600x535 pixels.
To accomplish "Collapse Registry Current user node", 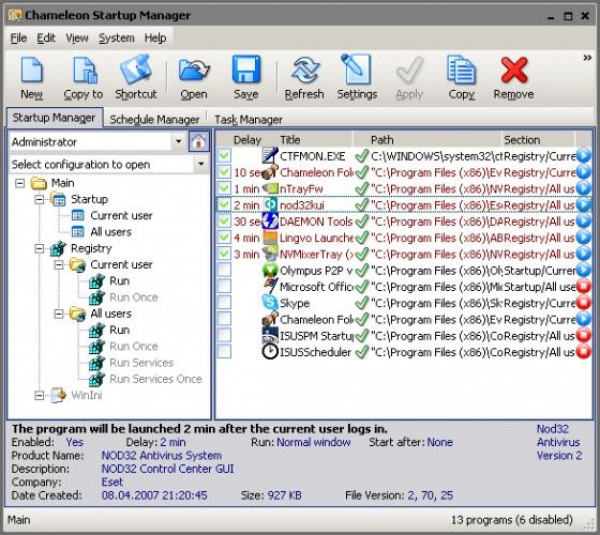I will click(59, 264).
